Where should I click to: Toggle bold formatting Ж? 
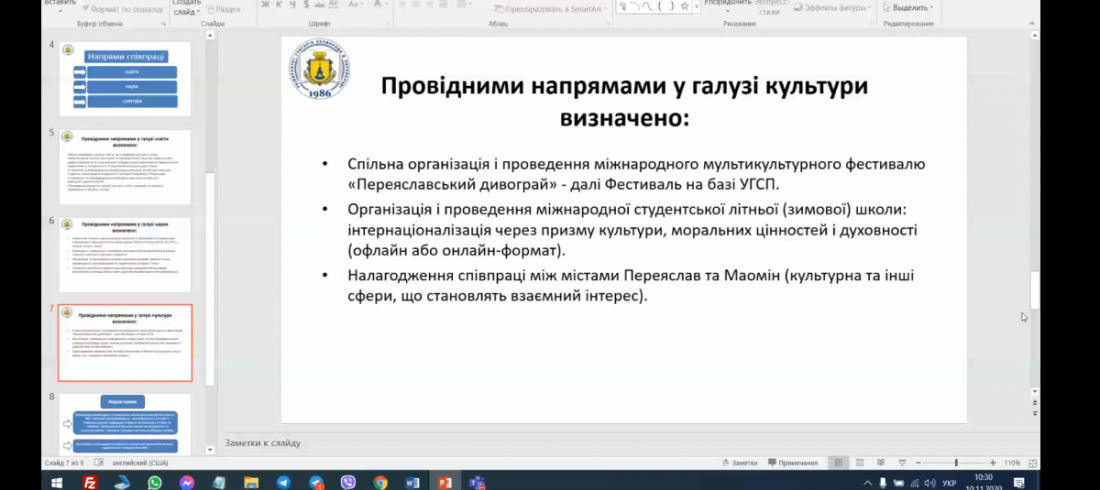(266, 5)
